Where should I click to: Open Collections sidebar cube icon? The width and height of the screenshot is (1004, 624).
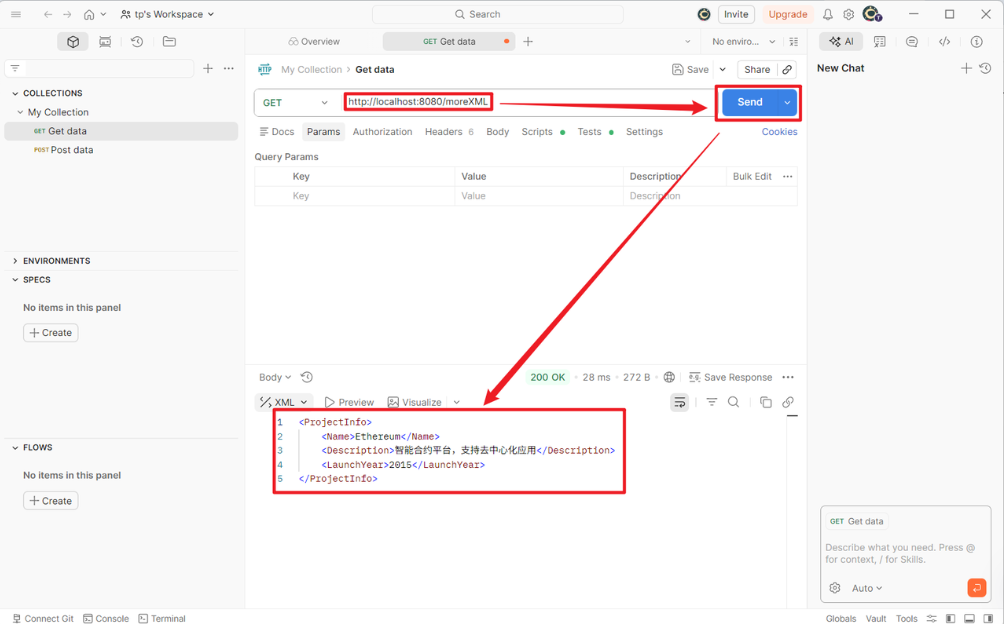73,42
